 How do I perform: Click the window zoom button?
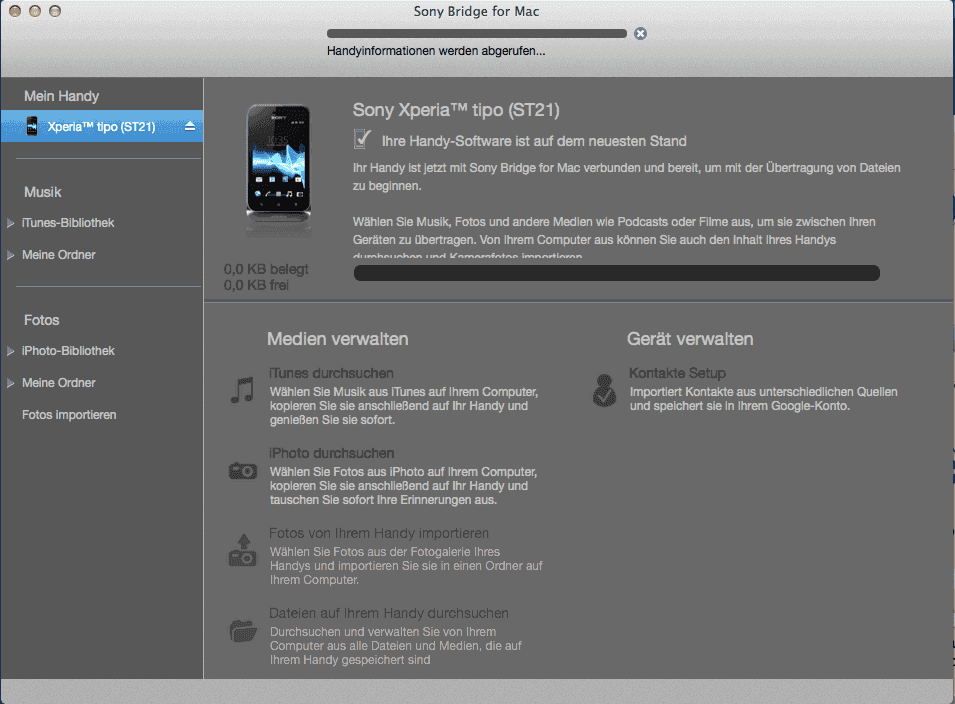55,11
